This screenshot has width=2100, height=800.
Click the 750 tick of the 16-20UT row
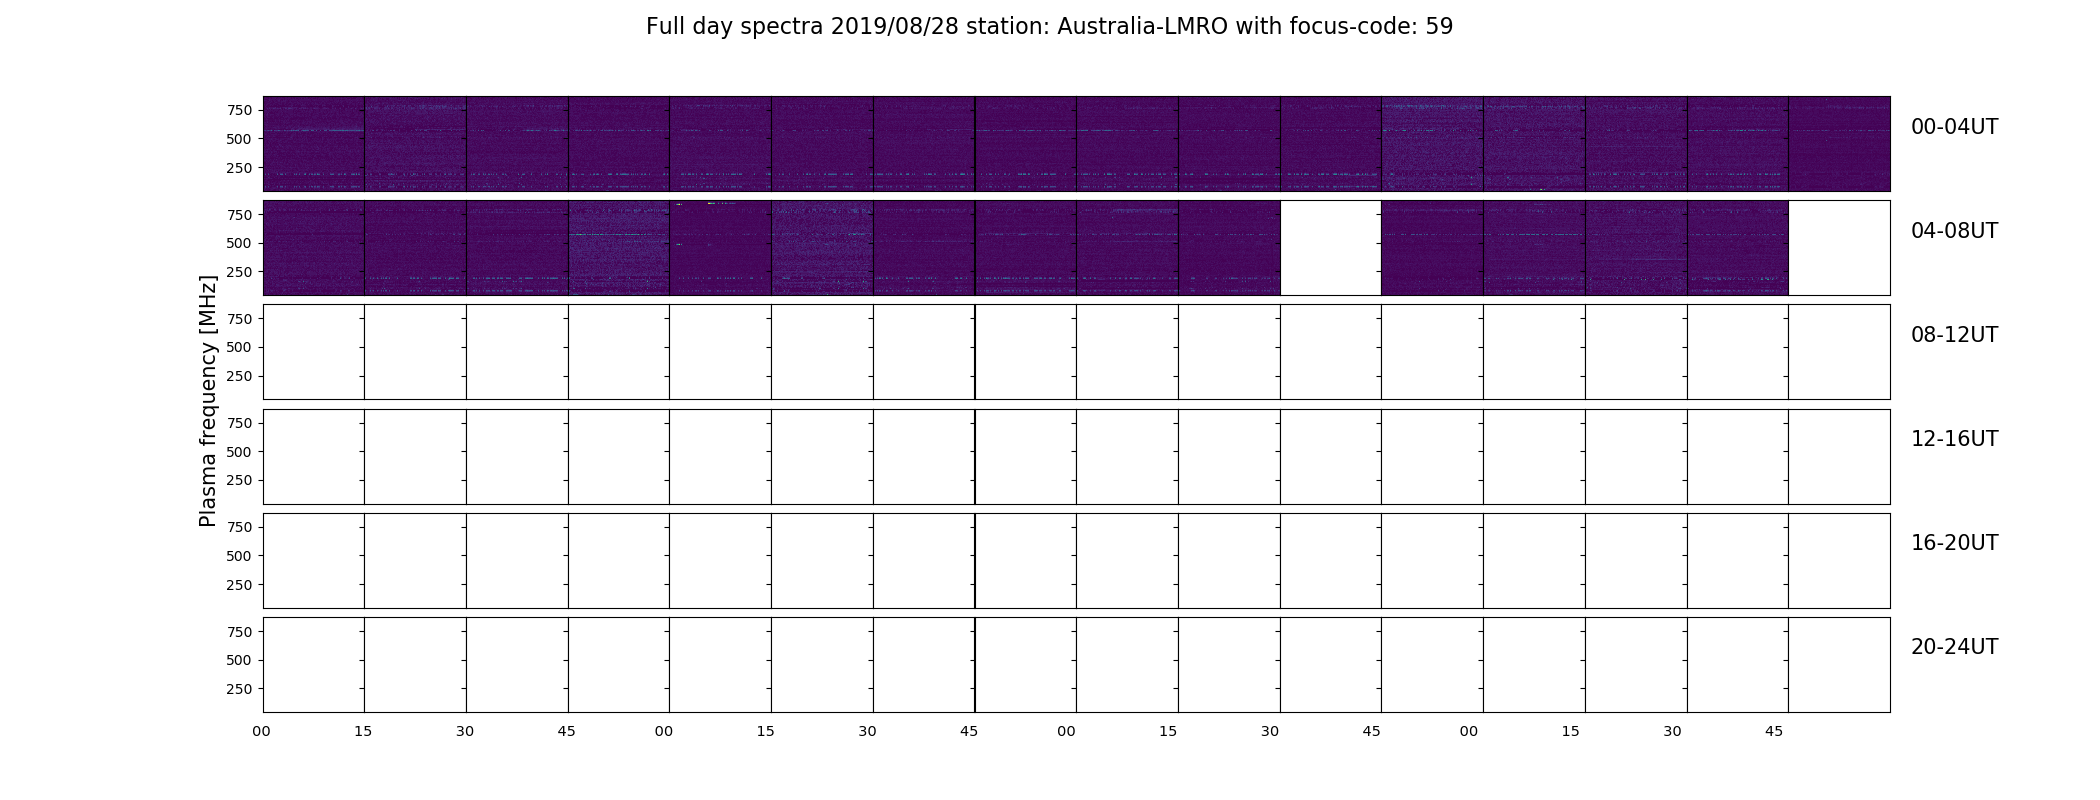click(239, 527)
